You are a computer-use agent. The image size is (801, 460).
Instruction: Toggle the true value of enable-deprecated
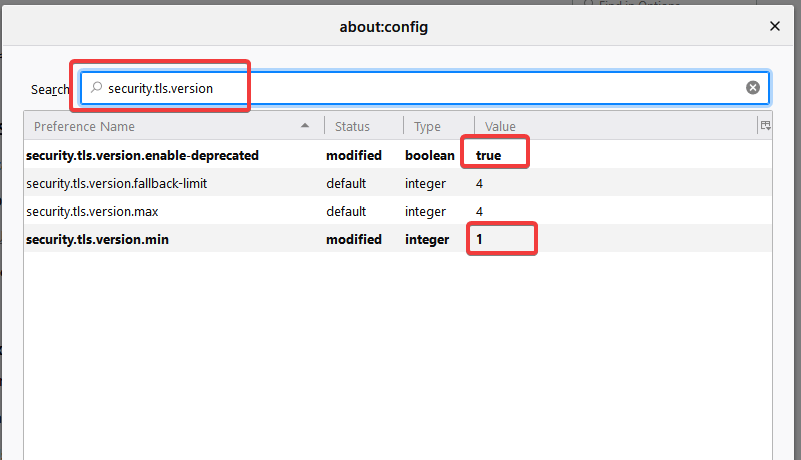(488, 156)
